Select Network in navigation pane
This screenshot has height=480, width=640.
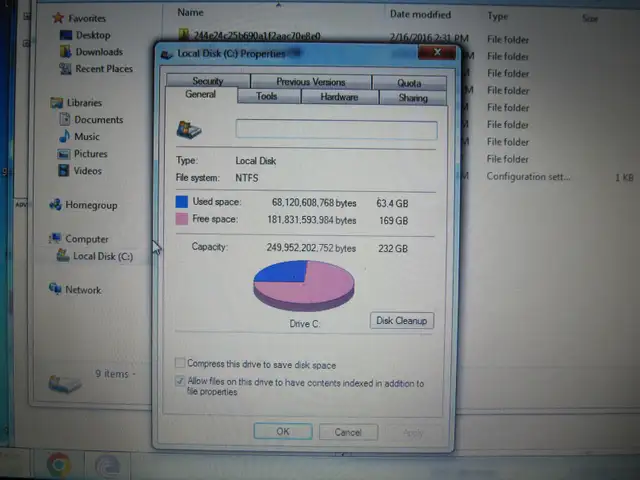pos(83,290)
